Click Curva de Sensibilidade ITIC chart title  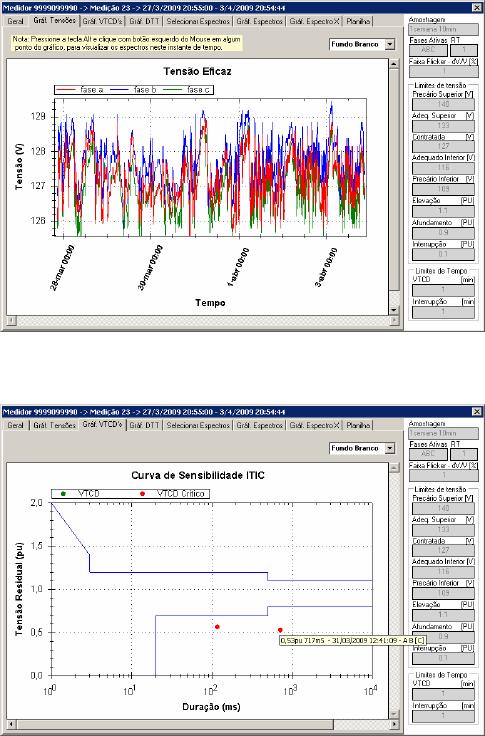coord(198,475)
